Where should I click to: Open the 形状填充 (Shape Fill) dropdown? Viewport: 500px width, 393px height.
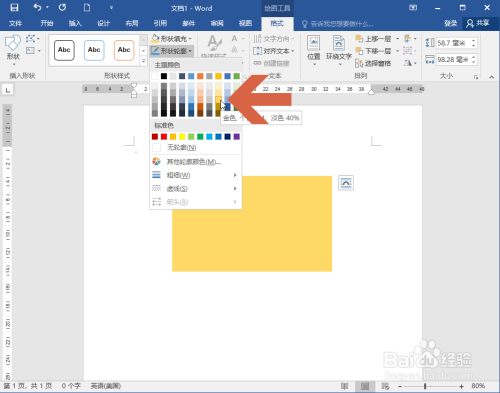(x=172, y=39)
